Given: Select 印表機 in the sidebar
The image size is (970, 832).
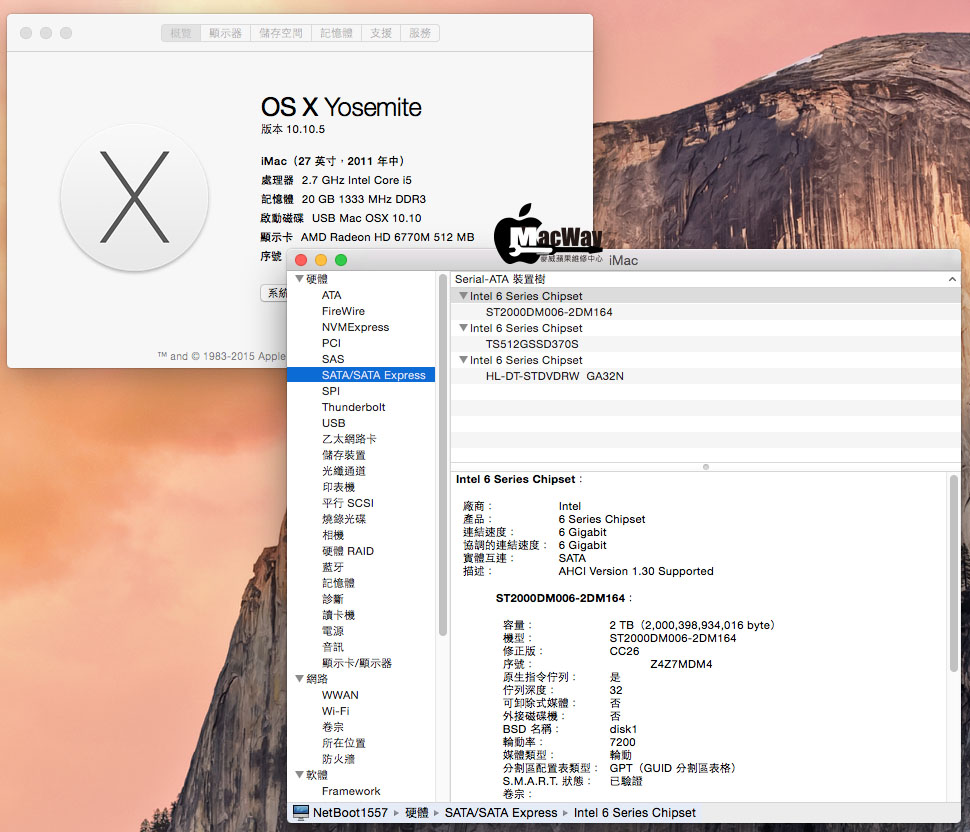Looking at the screenshot, I should 338,487.
